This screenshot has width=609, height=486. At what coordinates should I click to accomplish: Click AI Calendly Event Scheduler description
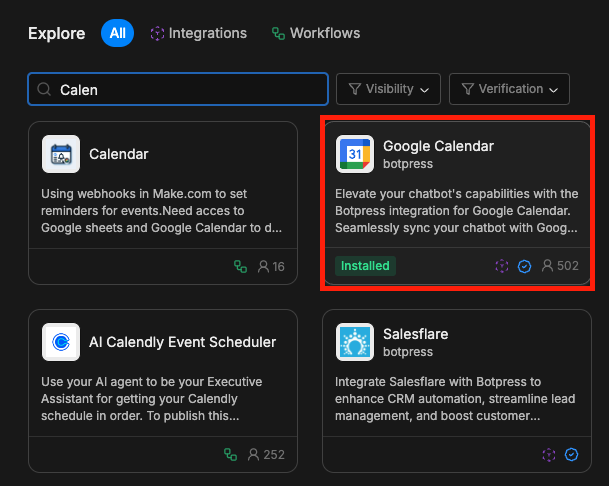click(x=152, y=399)
